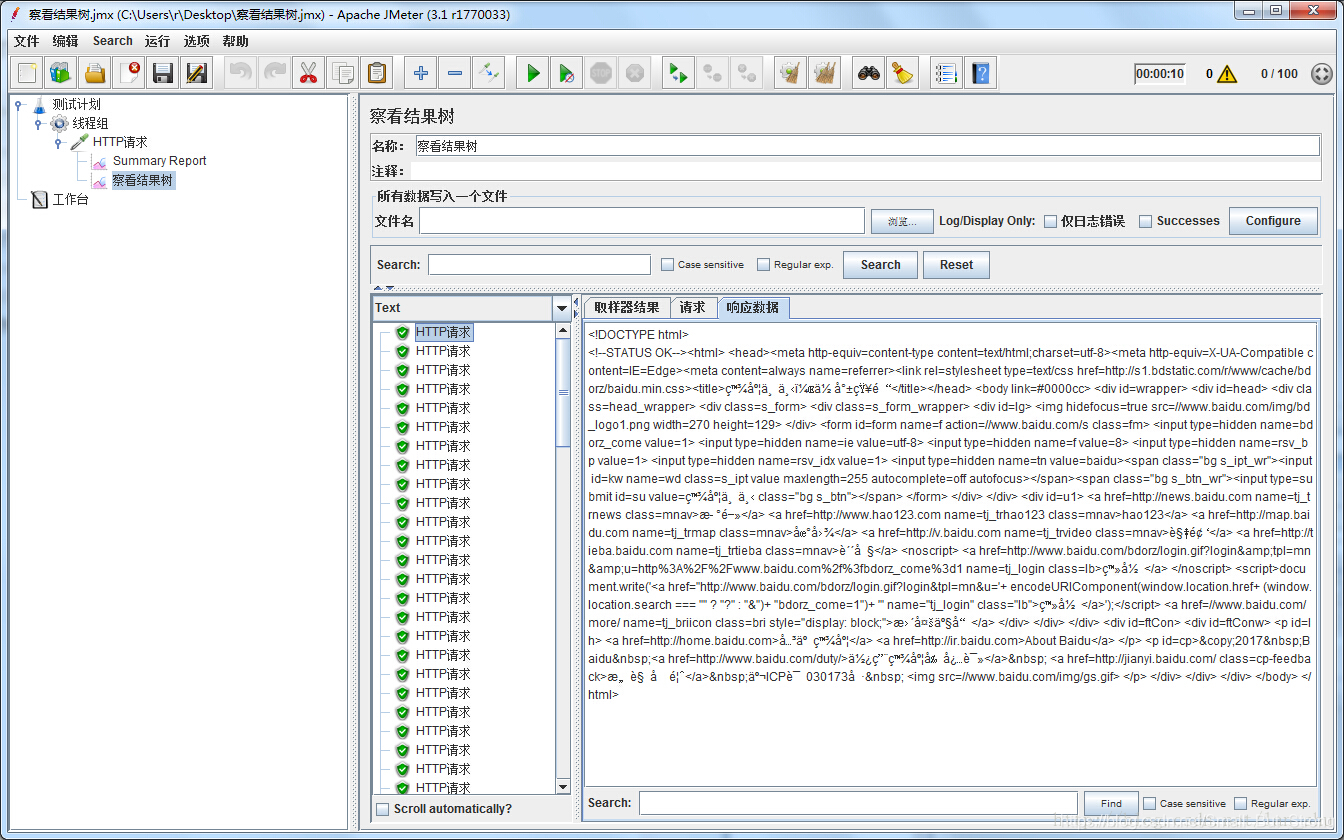The height and width of the screenshot is (840, 1344).
Task: Switch to the 请求 tab
Action: coord(692,308)
